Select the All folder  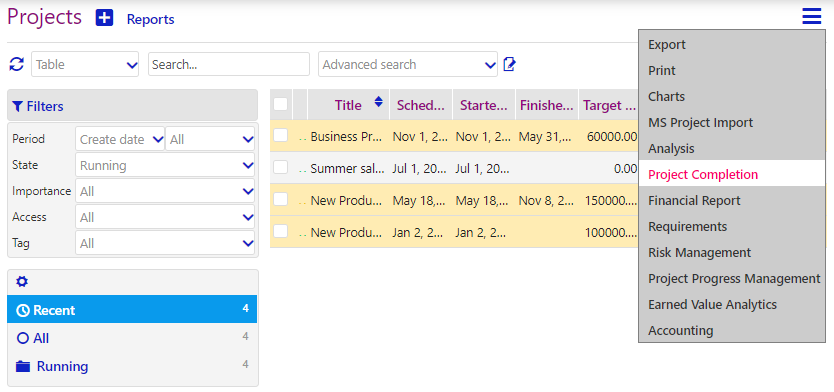pyautogui.click(x=132, y=338)
